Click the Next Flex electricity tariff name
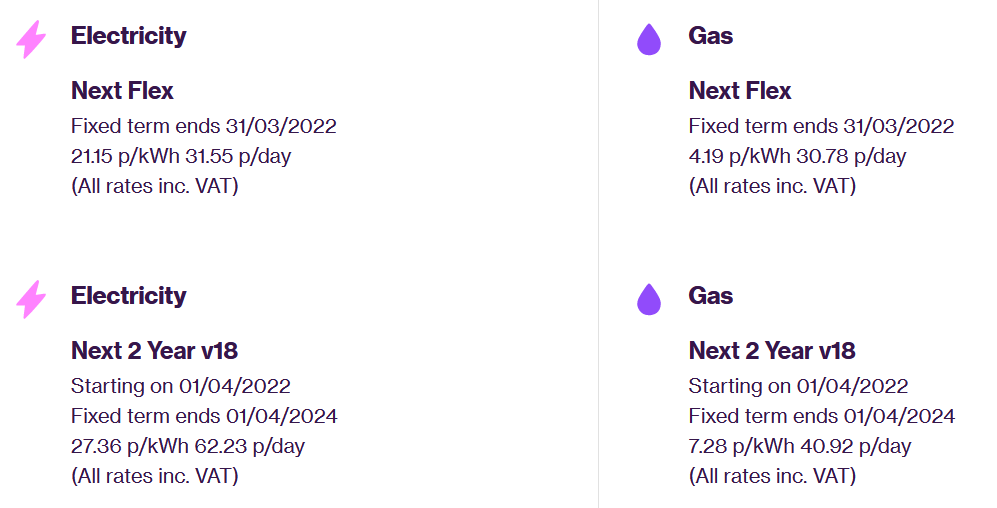 [x=122, y=91]
